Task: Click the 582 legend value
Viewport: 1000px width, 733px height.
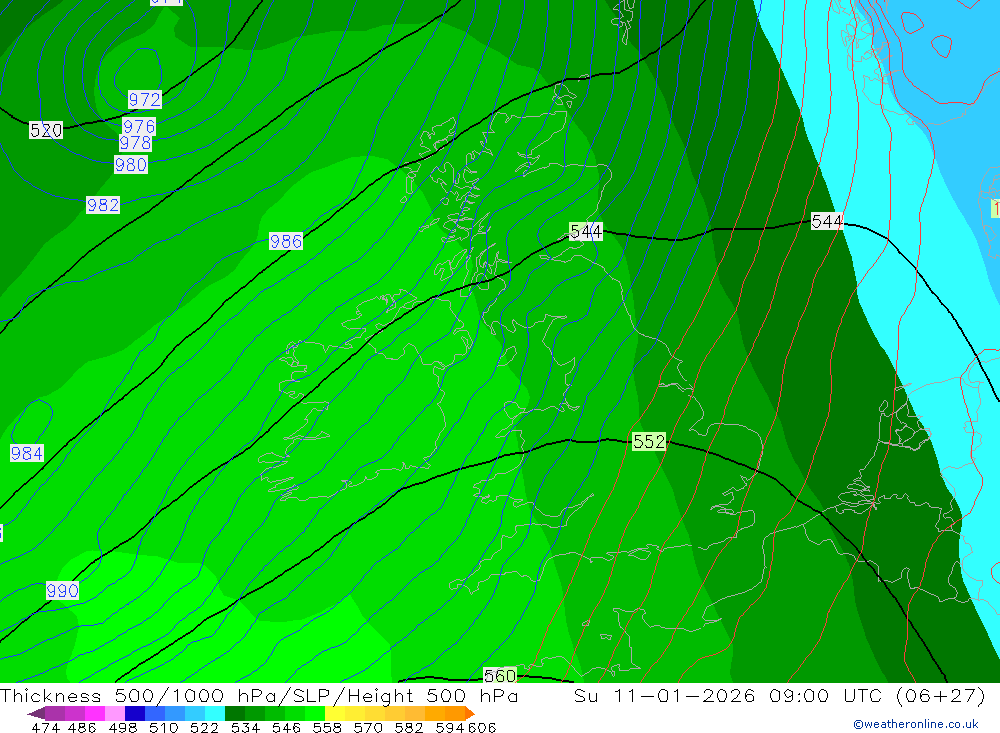Action: 409,727
